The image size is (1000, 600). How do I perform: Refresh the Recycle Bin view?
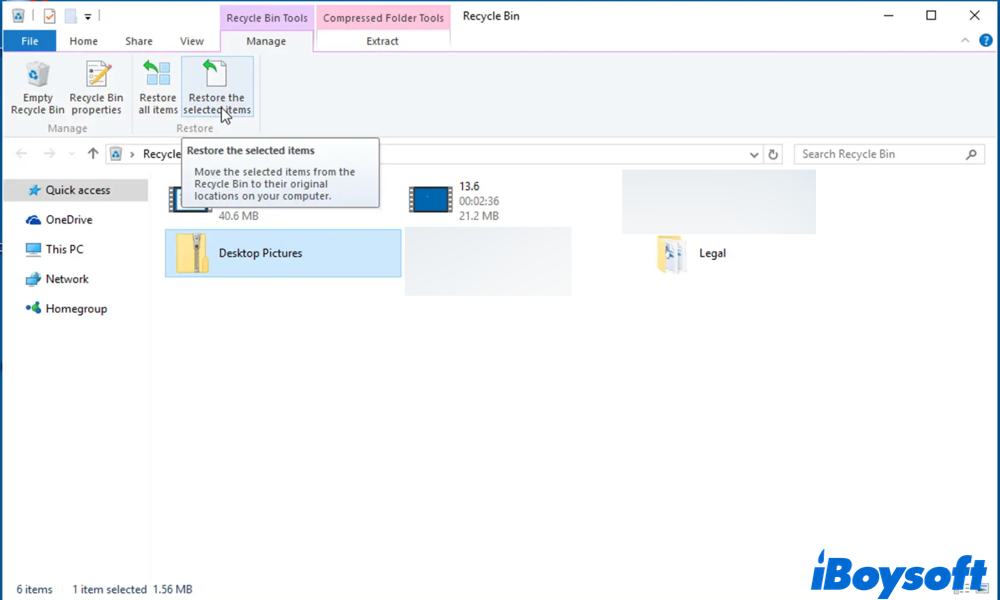click(772, 155)
